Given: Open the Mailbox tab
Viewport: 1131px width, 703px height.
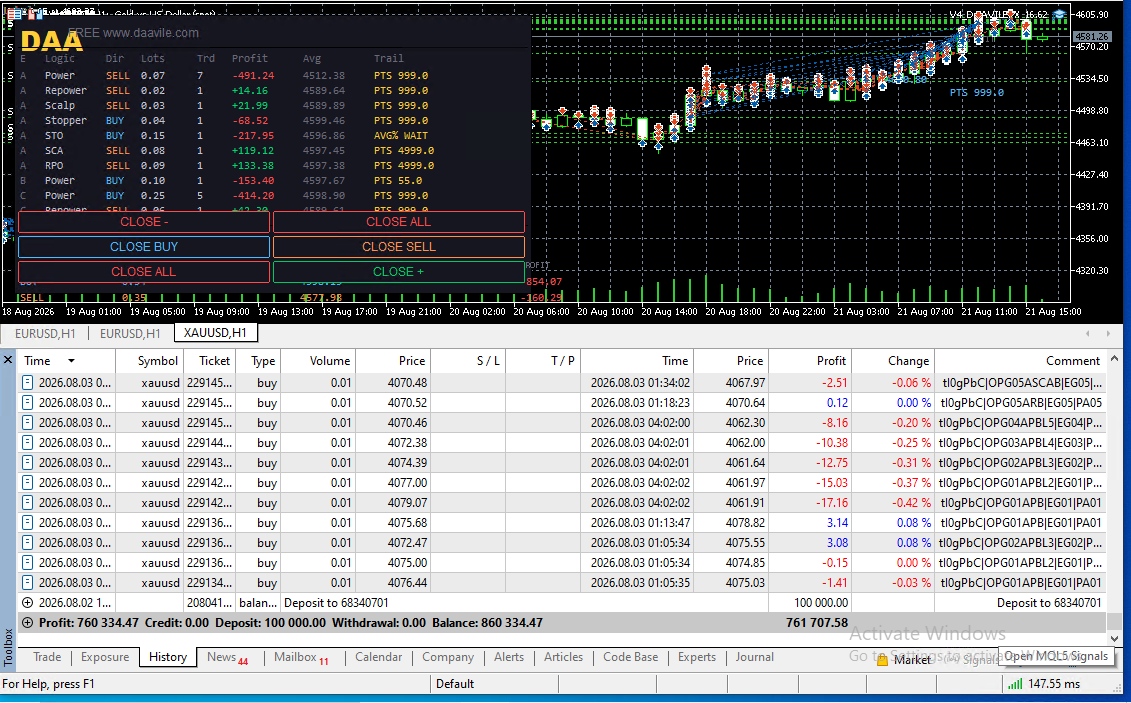Looking at the screenshot, I should (x=301, y=657).
